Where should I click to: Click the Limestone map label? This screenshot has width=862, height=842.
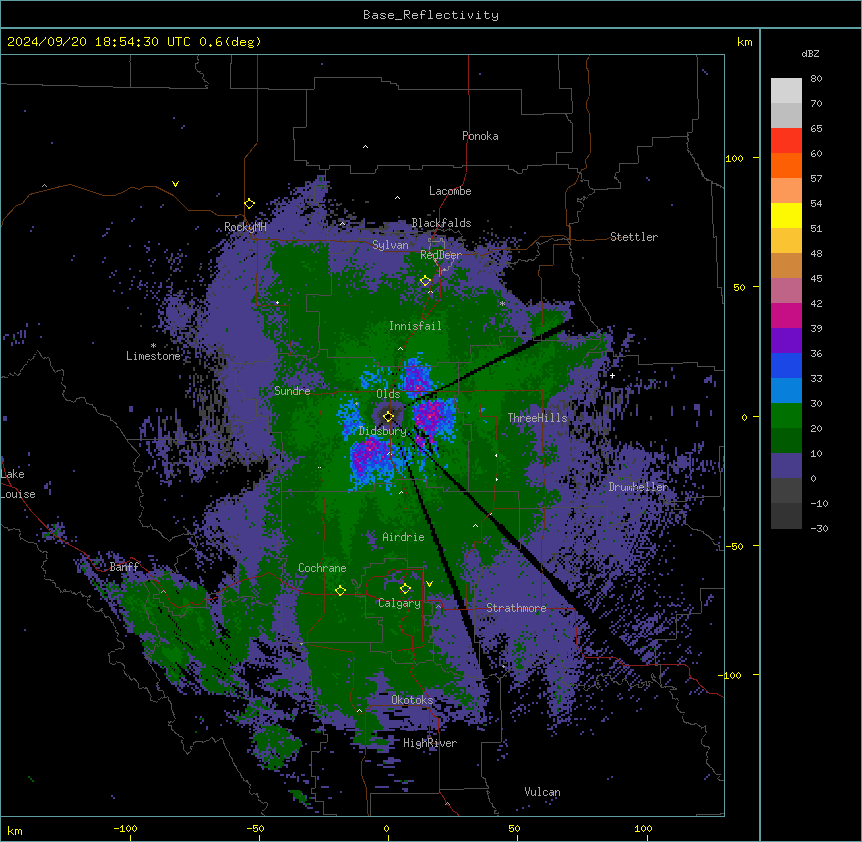pyautogui.click(x=153, y=356)
